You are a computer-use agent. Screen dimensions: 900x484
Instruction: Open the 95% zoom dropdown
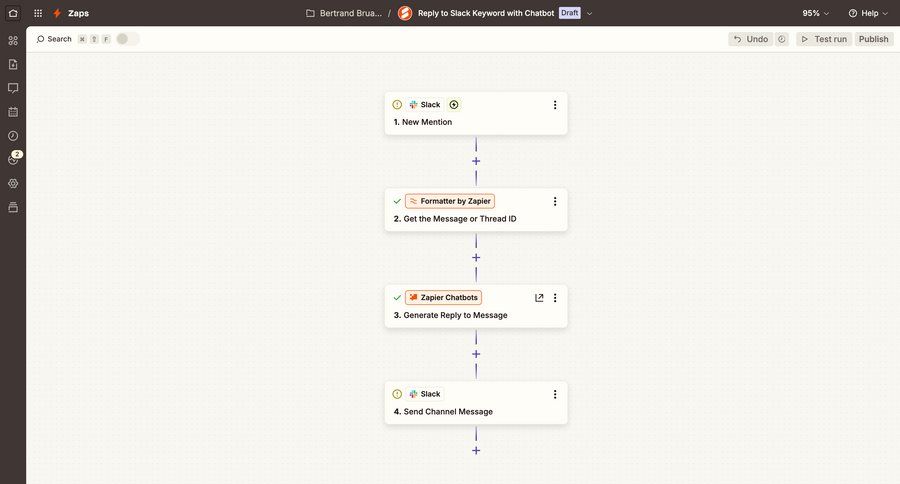click(816, 13)
